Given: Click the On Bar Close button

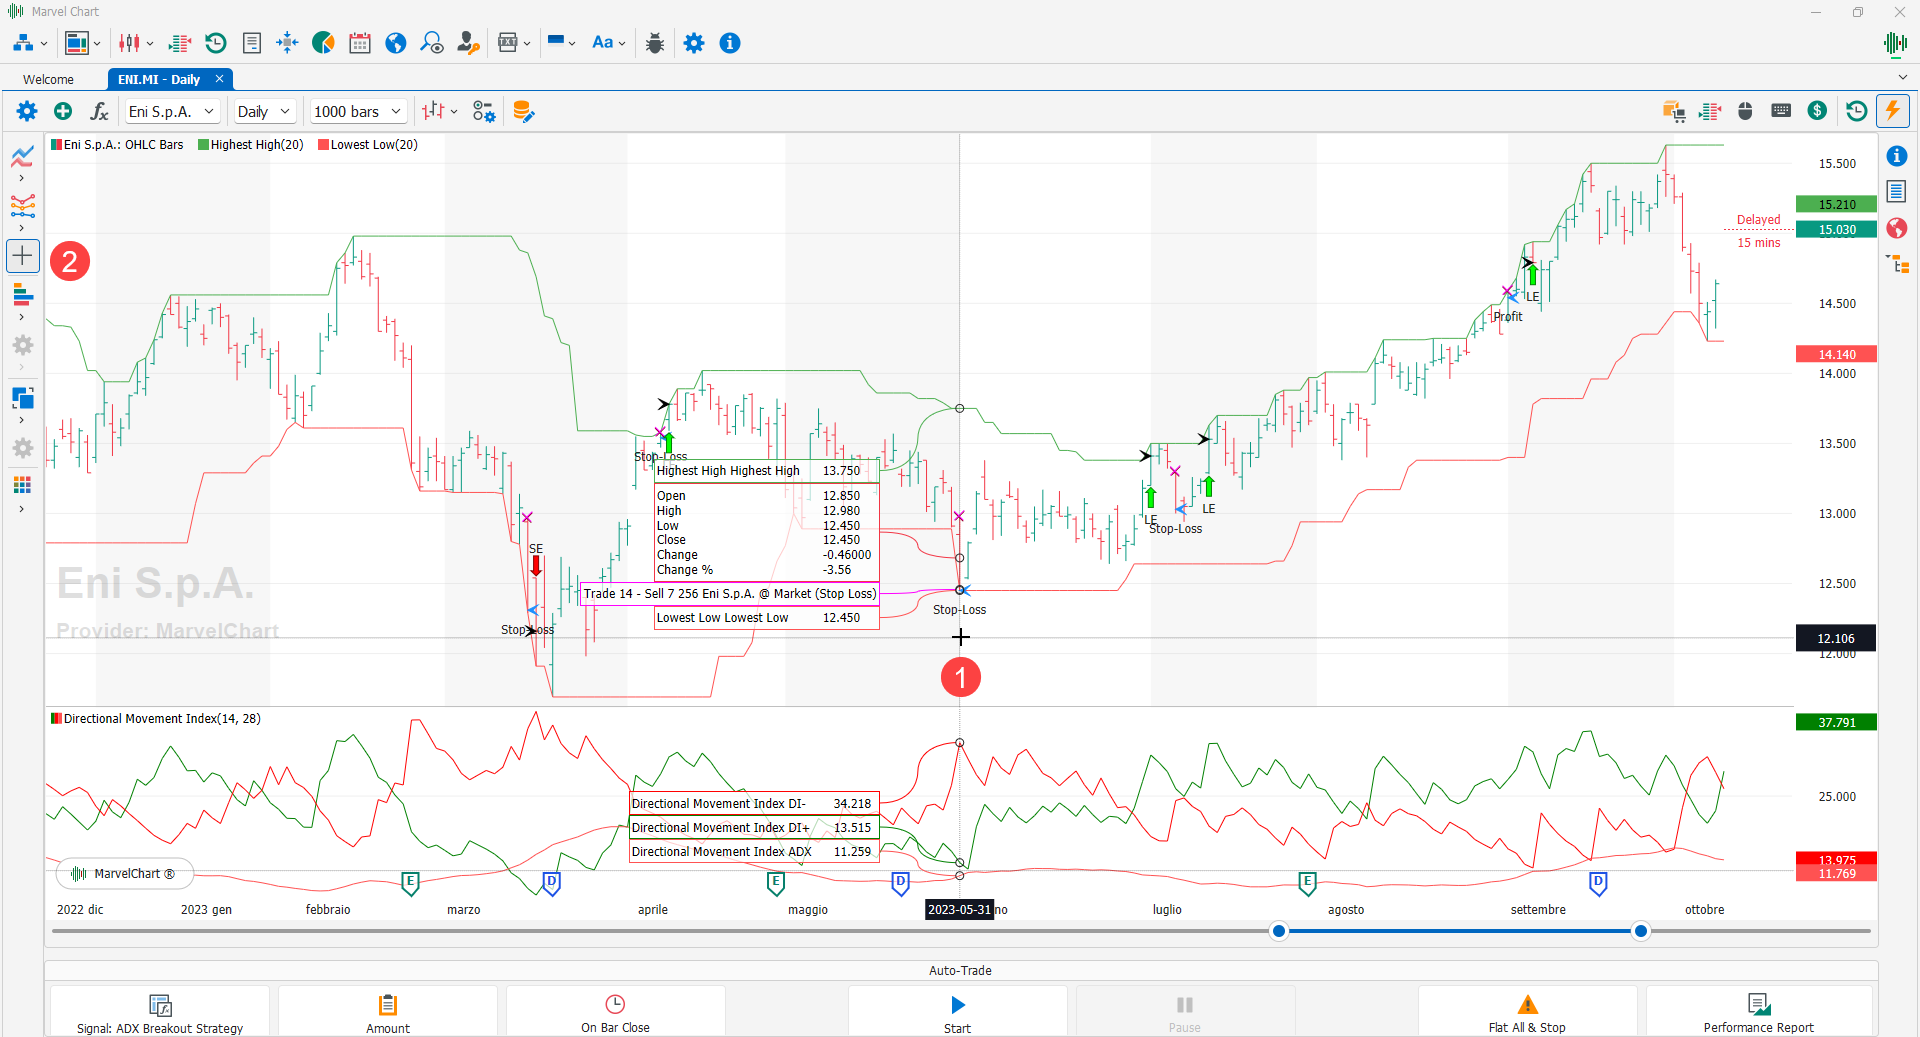Looking at the screenshot, I should 615,1012.
